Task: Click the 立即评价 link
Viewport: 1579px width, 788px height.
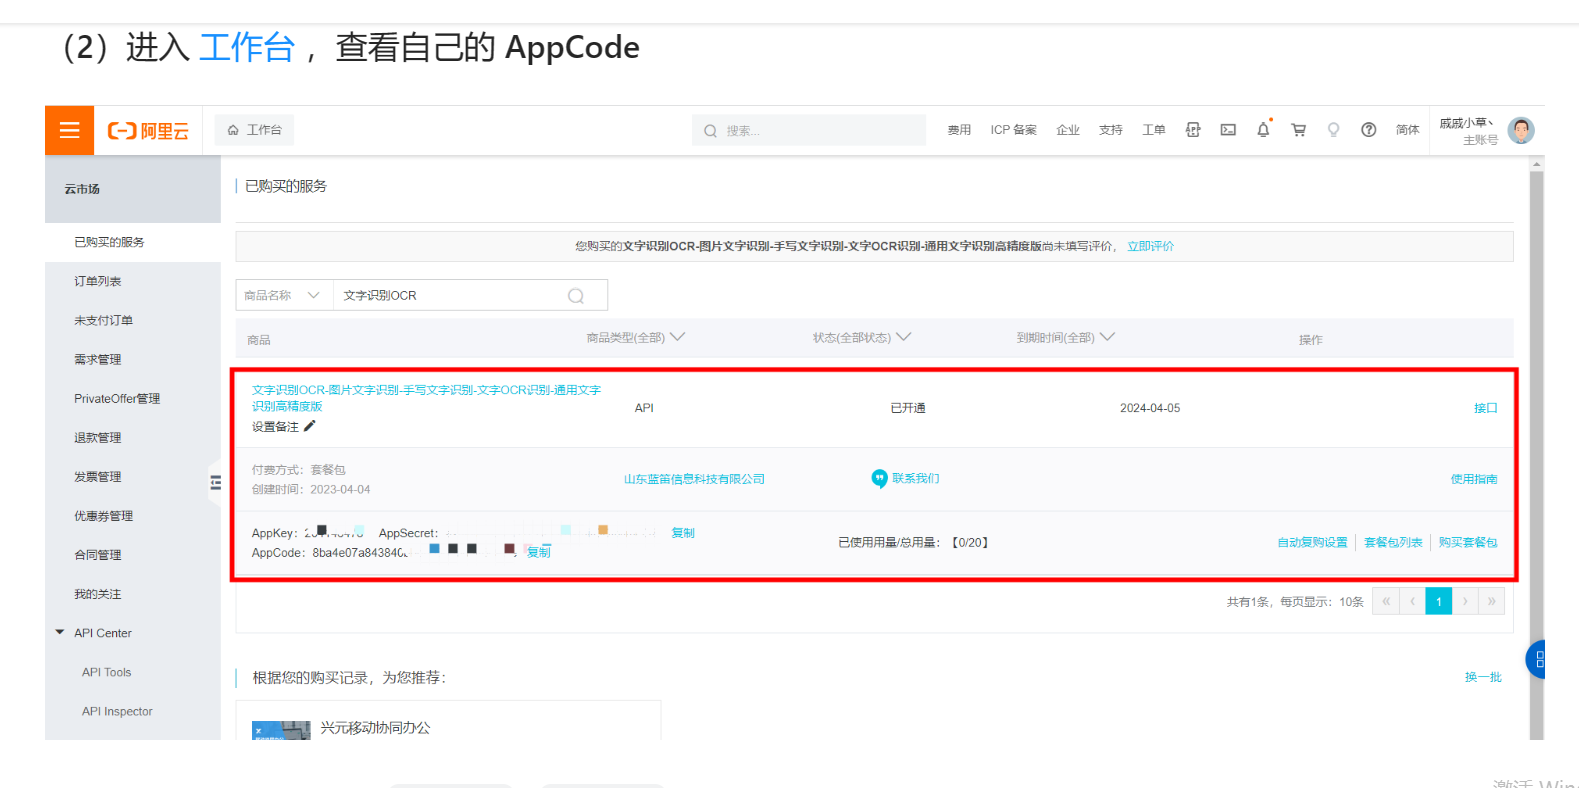Action: pos(1150,246)
